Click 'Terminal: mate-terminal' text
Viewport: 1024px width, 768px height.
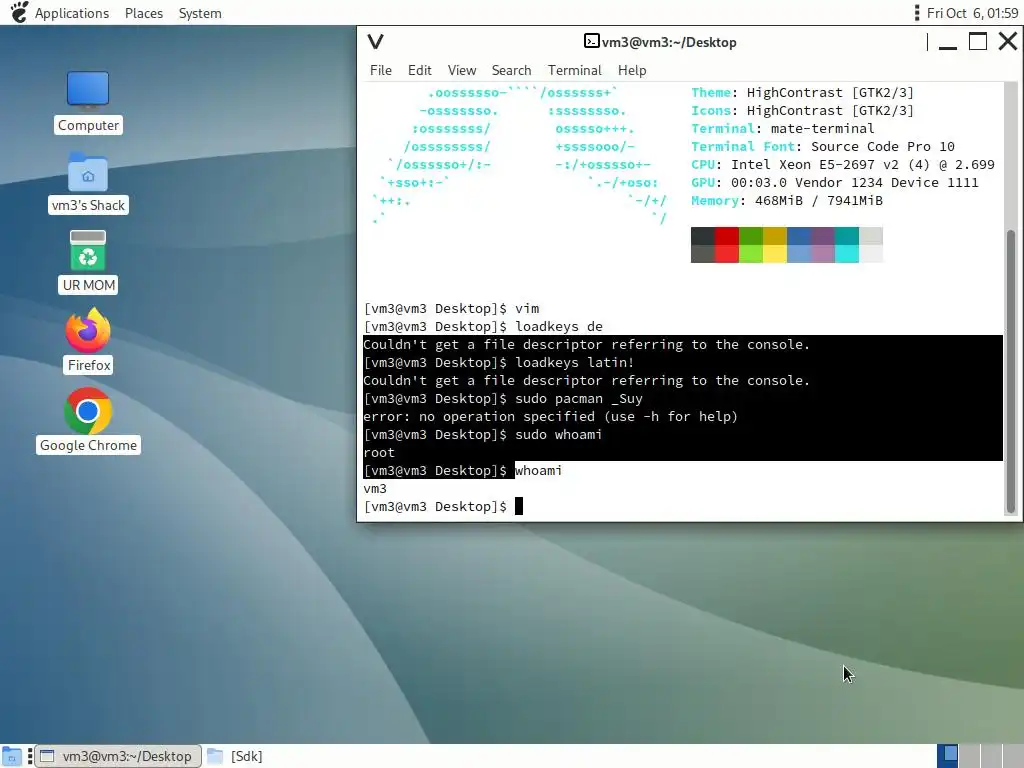tap(782, 129)
